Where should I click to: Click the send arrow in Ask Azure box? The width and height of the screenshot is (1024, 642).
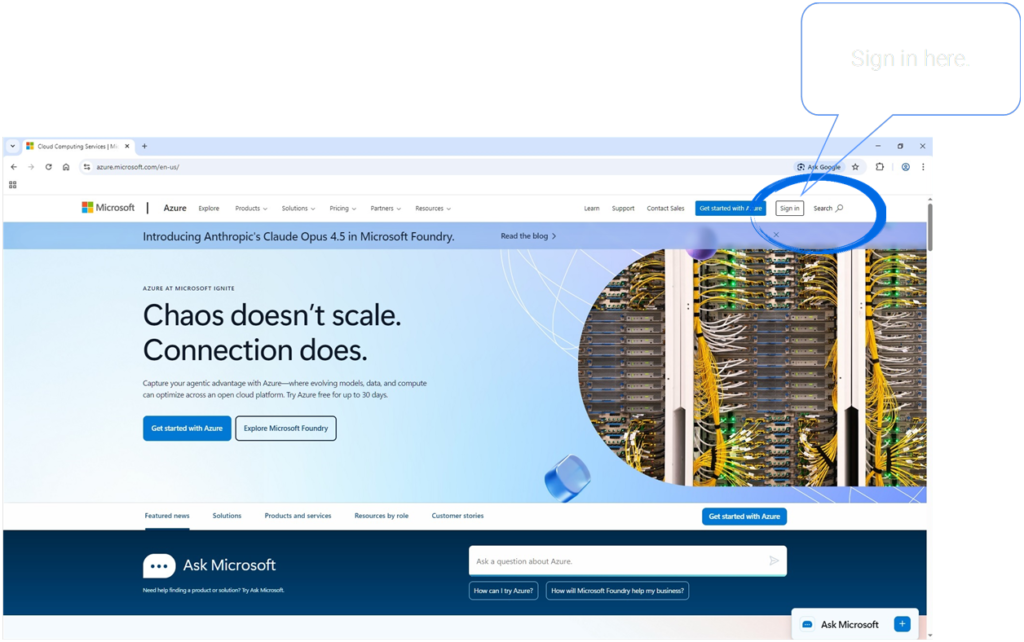[x=773, y=561]
